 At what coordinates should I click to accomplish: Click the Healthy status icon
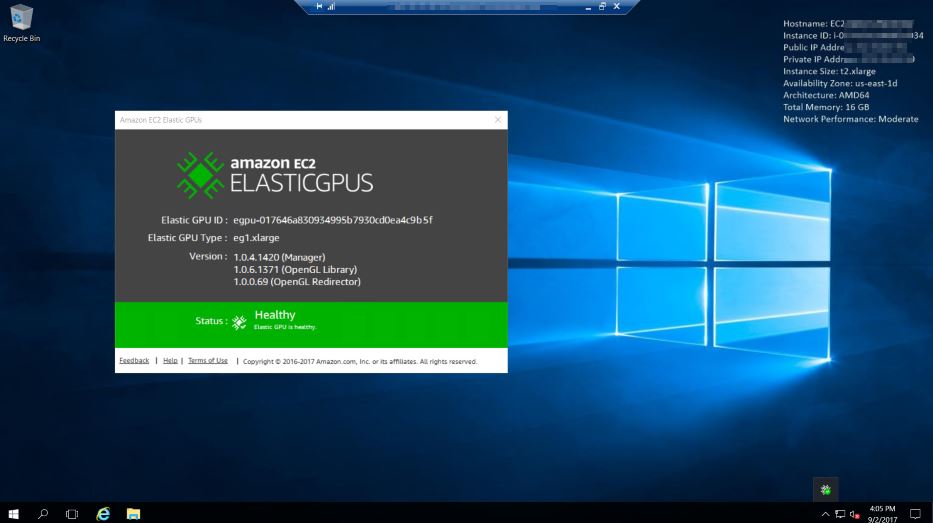click(x=239, y=322)
